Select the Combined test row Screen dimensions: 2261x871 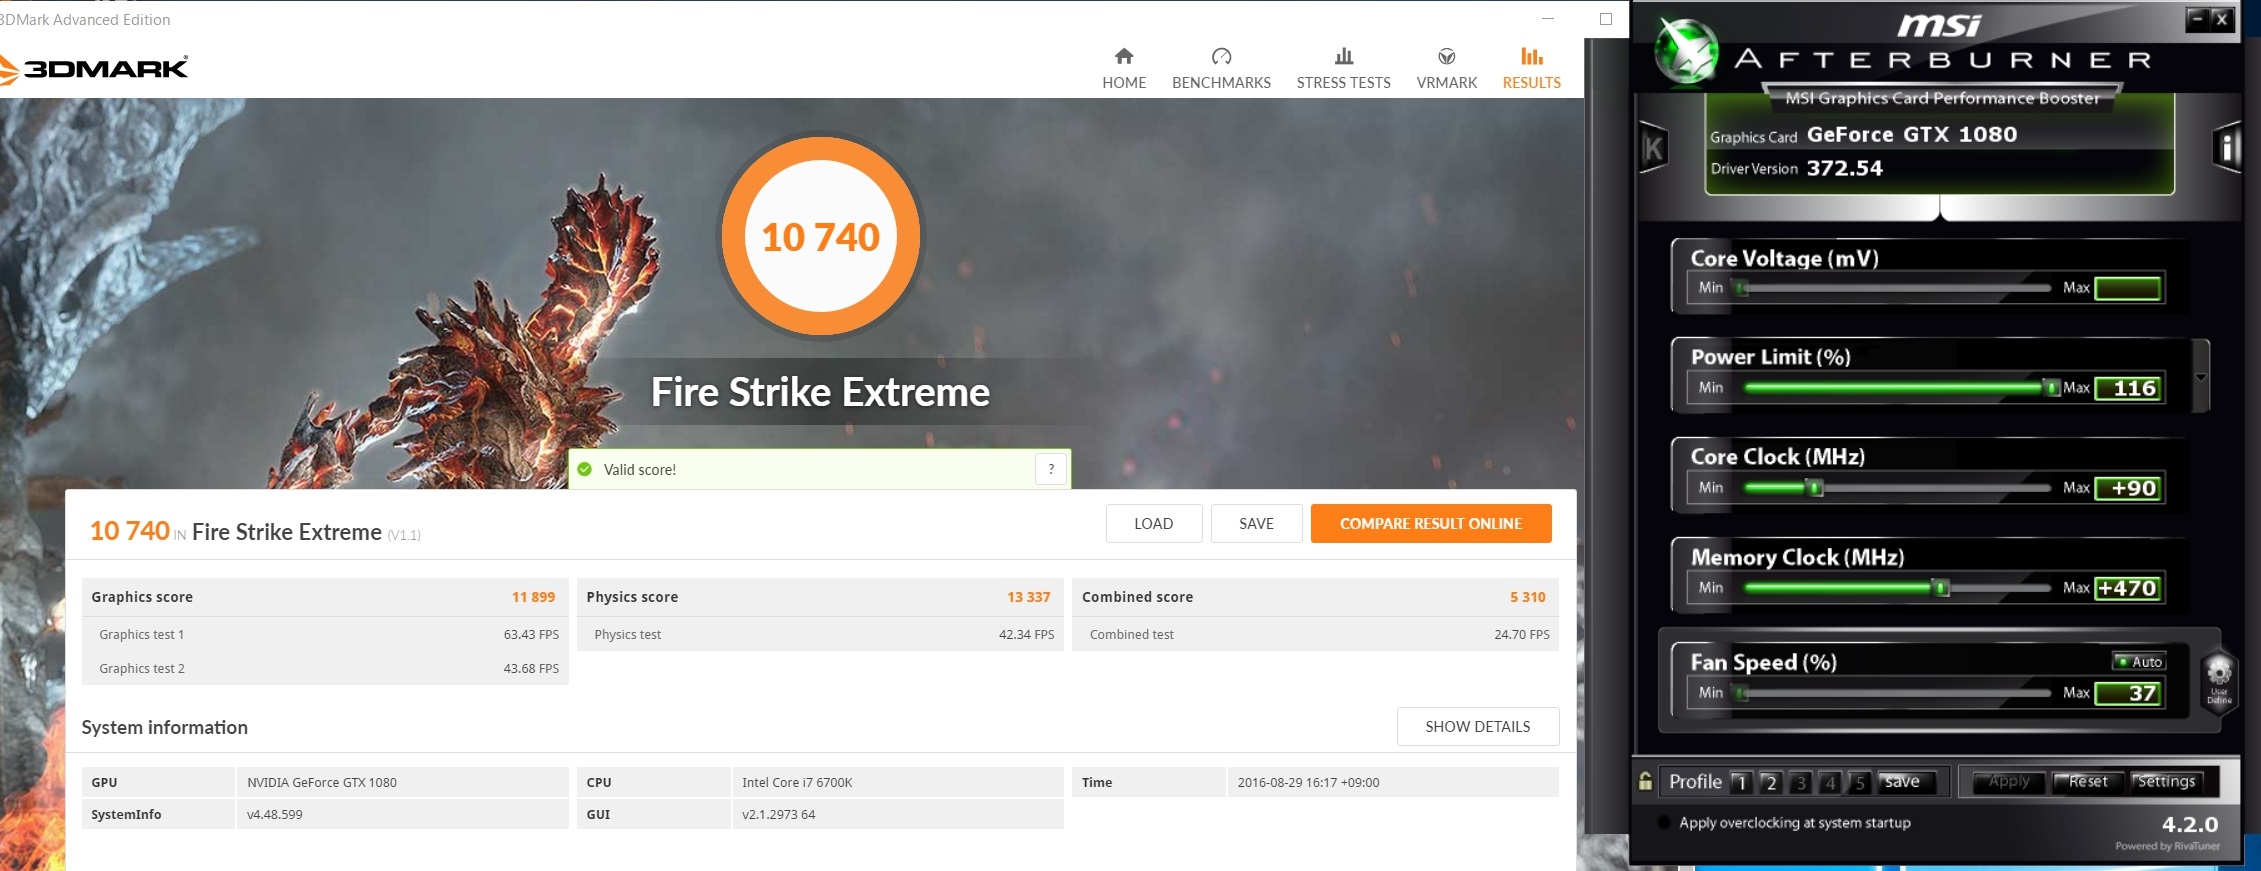point(1315,634)
